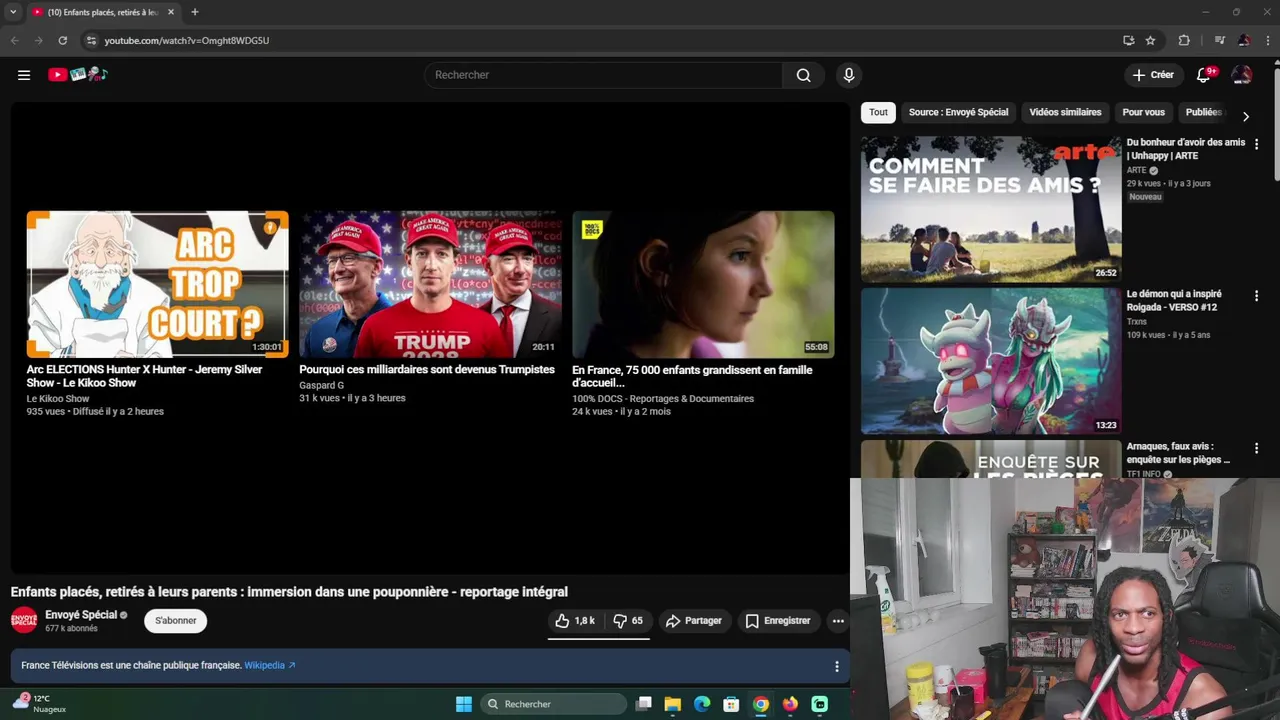Screen dimensions: 1280x720
Task: Open the Comment se faire des amis thumbnail
Action: [x=991, y=209]
